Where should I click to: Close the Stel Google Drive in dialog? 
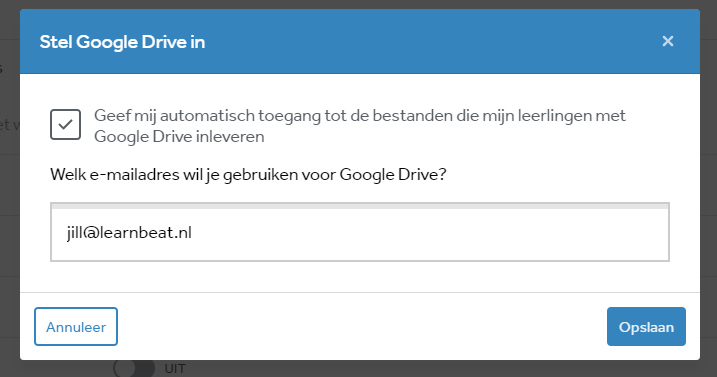tap(668, 41)
